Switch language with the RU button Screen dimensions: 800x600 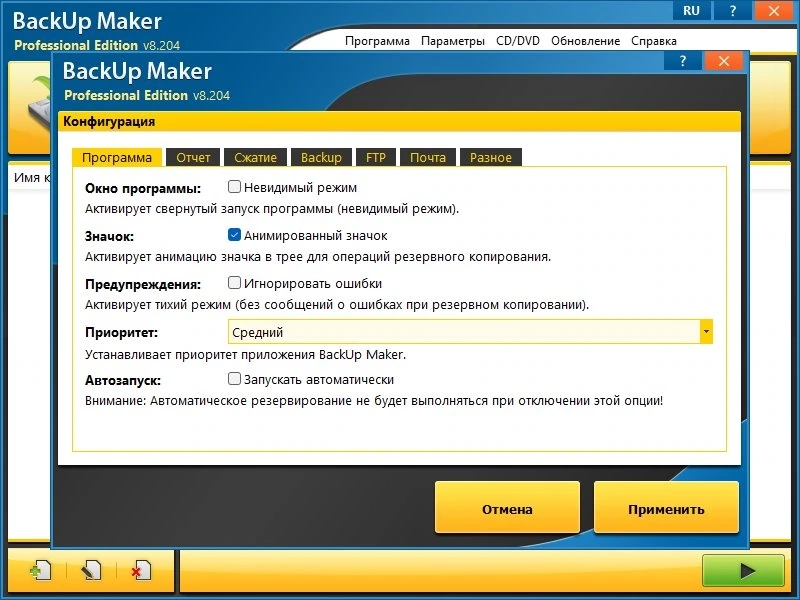point(691,11)
